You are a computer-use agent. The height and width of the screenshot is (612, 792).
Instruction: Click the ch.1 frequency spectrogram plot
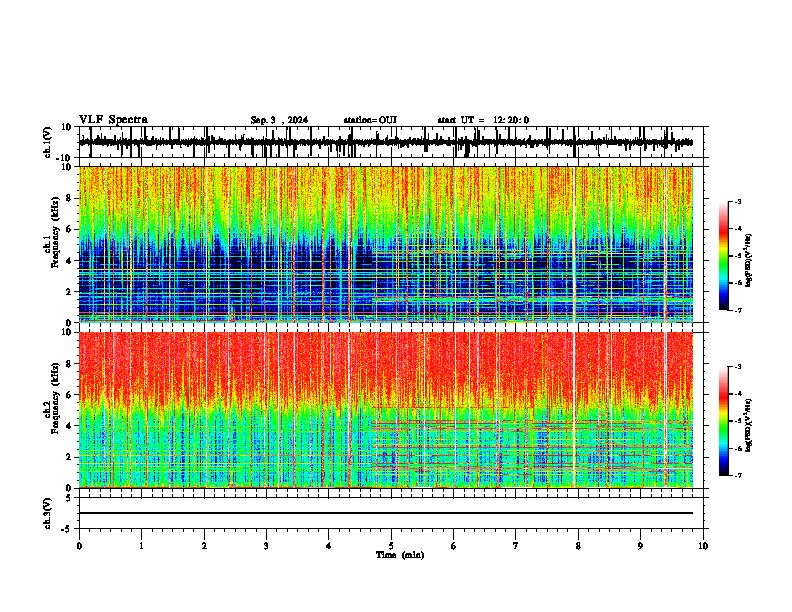click(386, 244)
